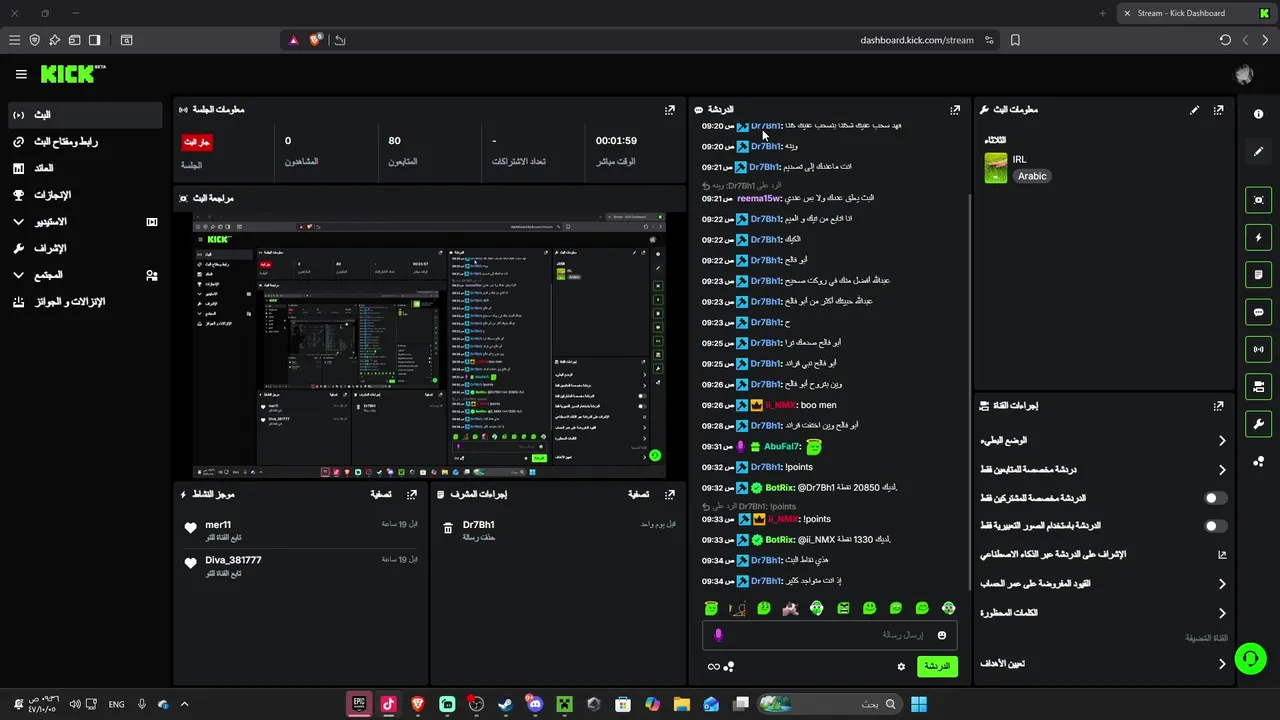Pop out the moderator actions panel
This screenshot has width=1280, height=720.
(x=670, y=494)
